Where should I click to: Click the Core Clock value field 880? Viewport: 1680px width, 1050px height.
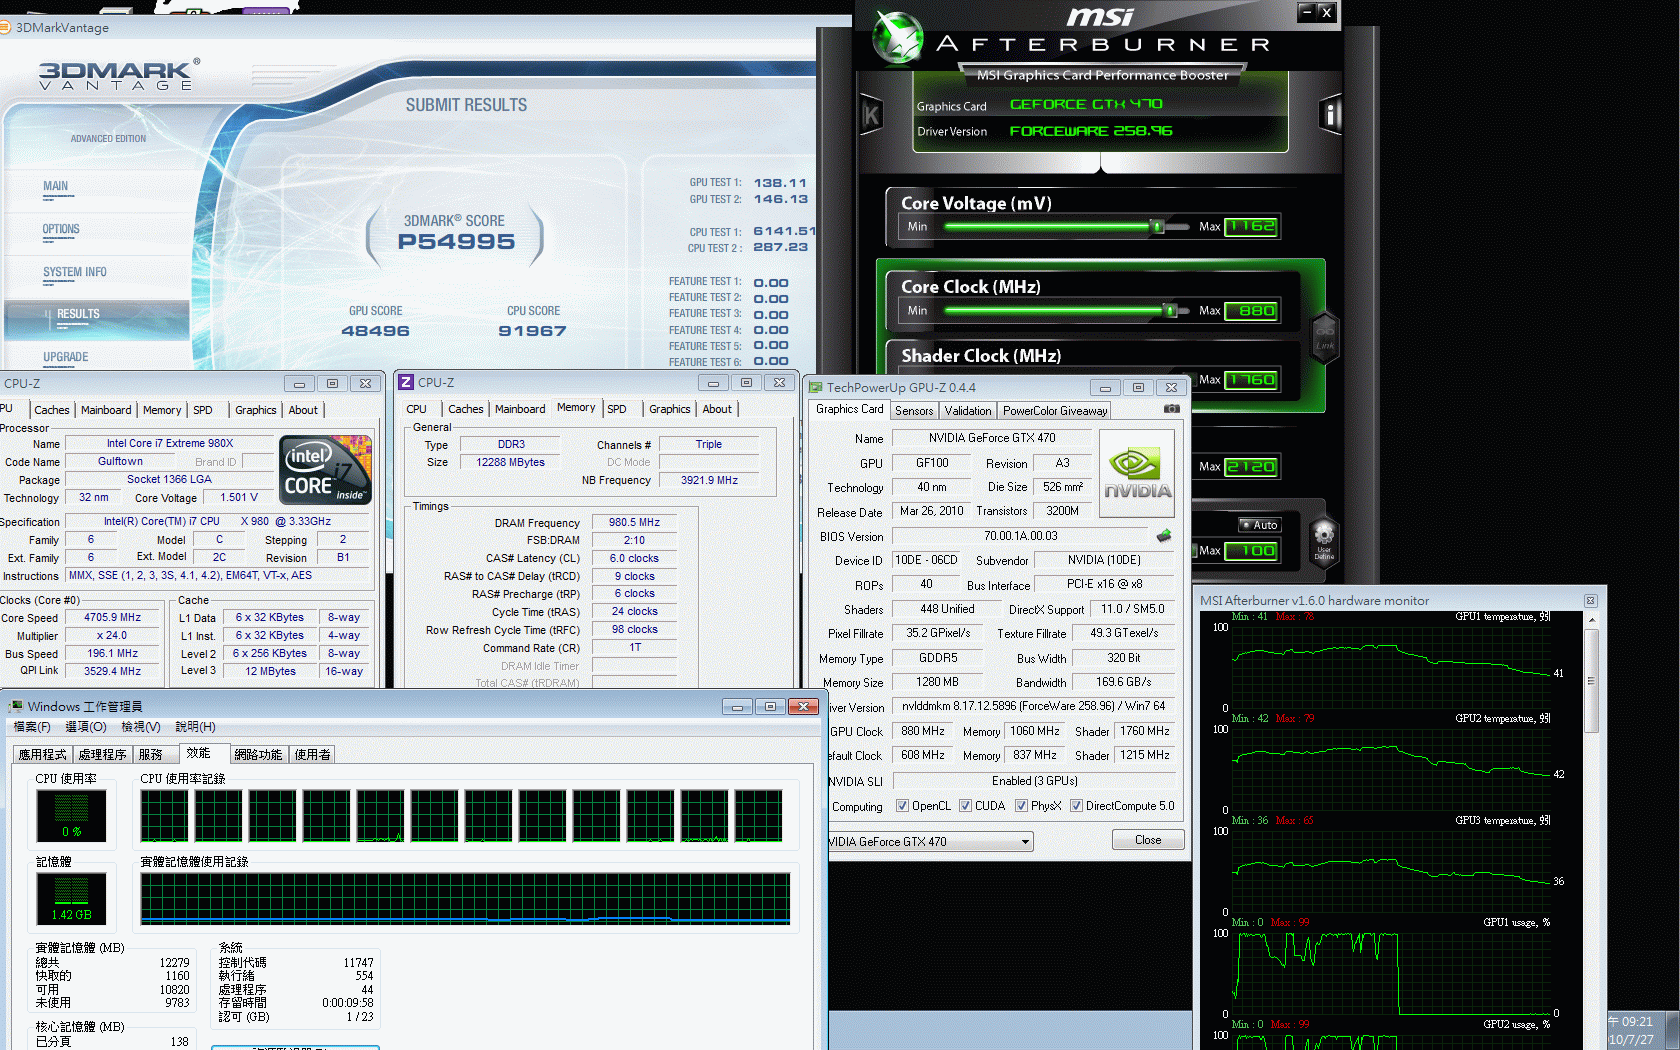pyautogui.click(x=1251, y=311)
